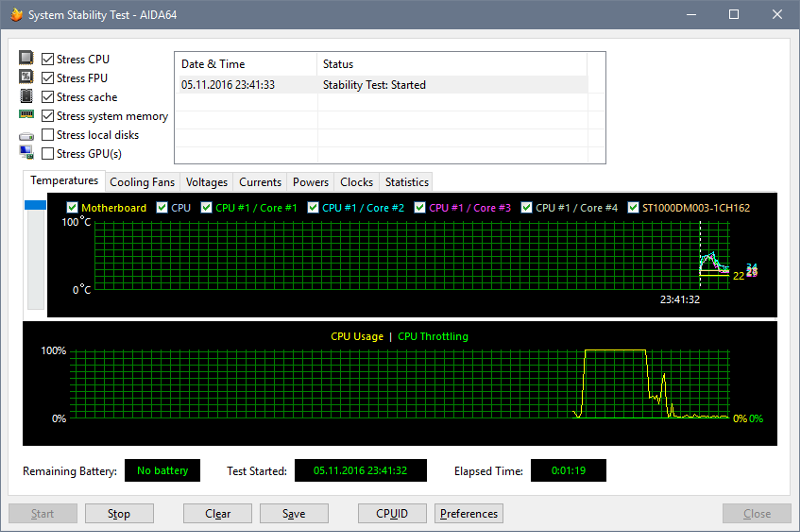Click the monitor icon beside Stress GPU(s)
The width and height of the screenshot is (800, 532).
click(x=26, y=153)
